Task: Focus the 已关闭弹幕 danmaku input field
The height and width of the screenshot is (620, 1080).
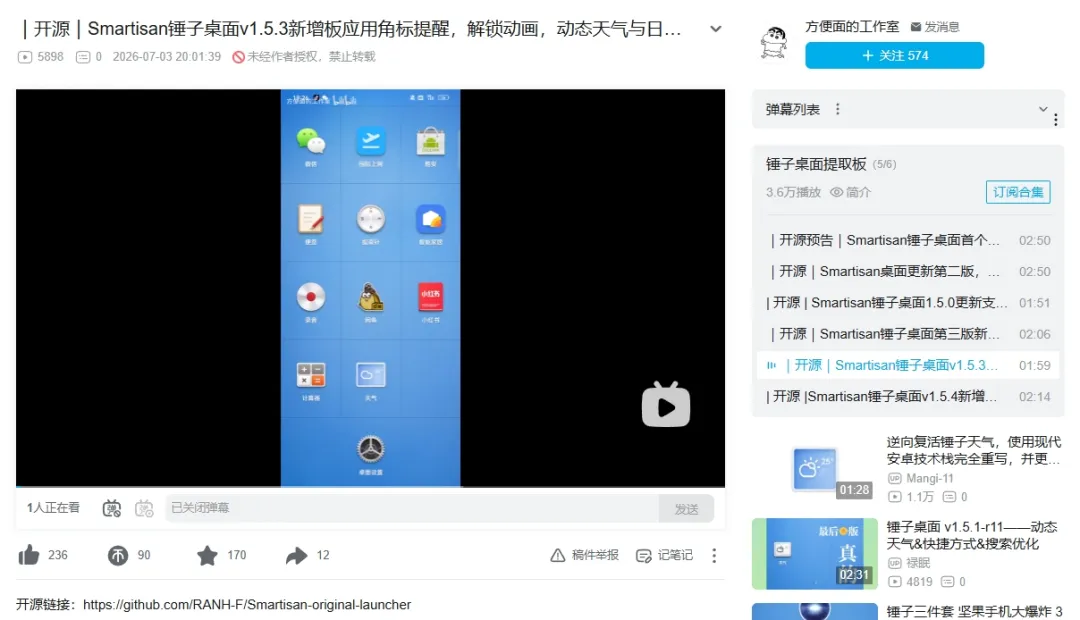Action: (x=412, y=508)
